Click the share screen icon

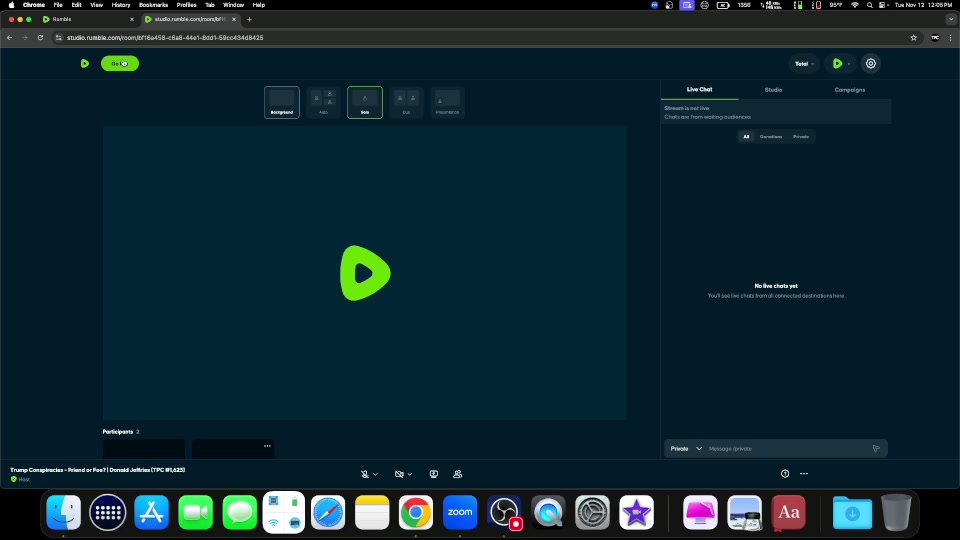434,474
